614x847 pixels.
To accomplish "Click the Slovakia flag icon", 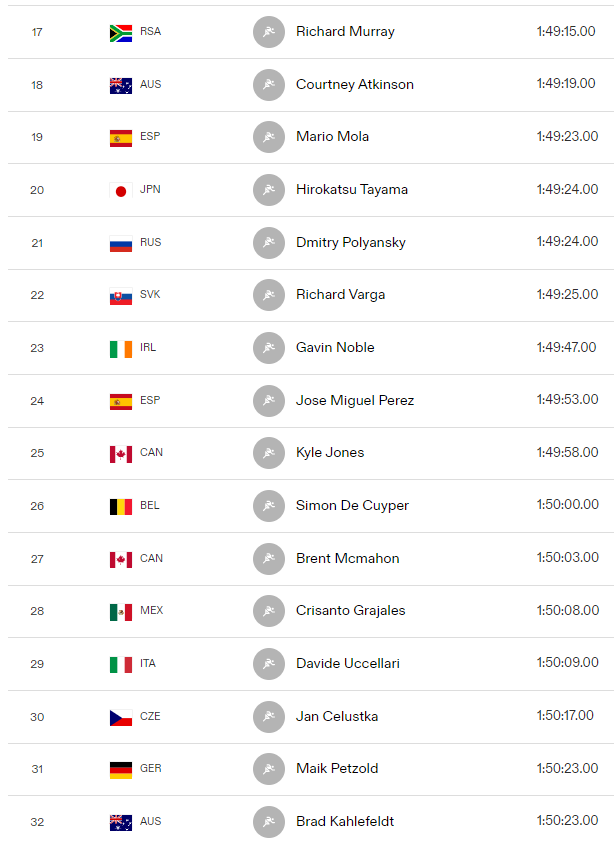I will pos(120,296).
